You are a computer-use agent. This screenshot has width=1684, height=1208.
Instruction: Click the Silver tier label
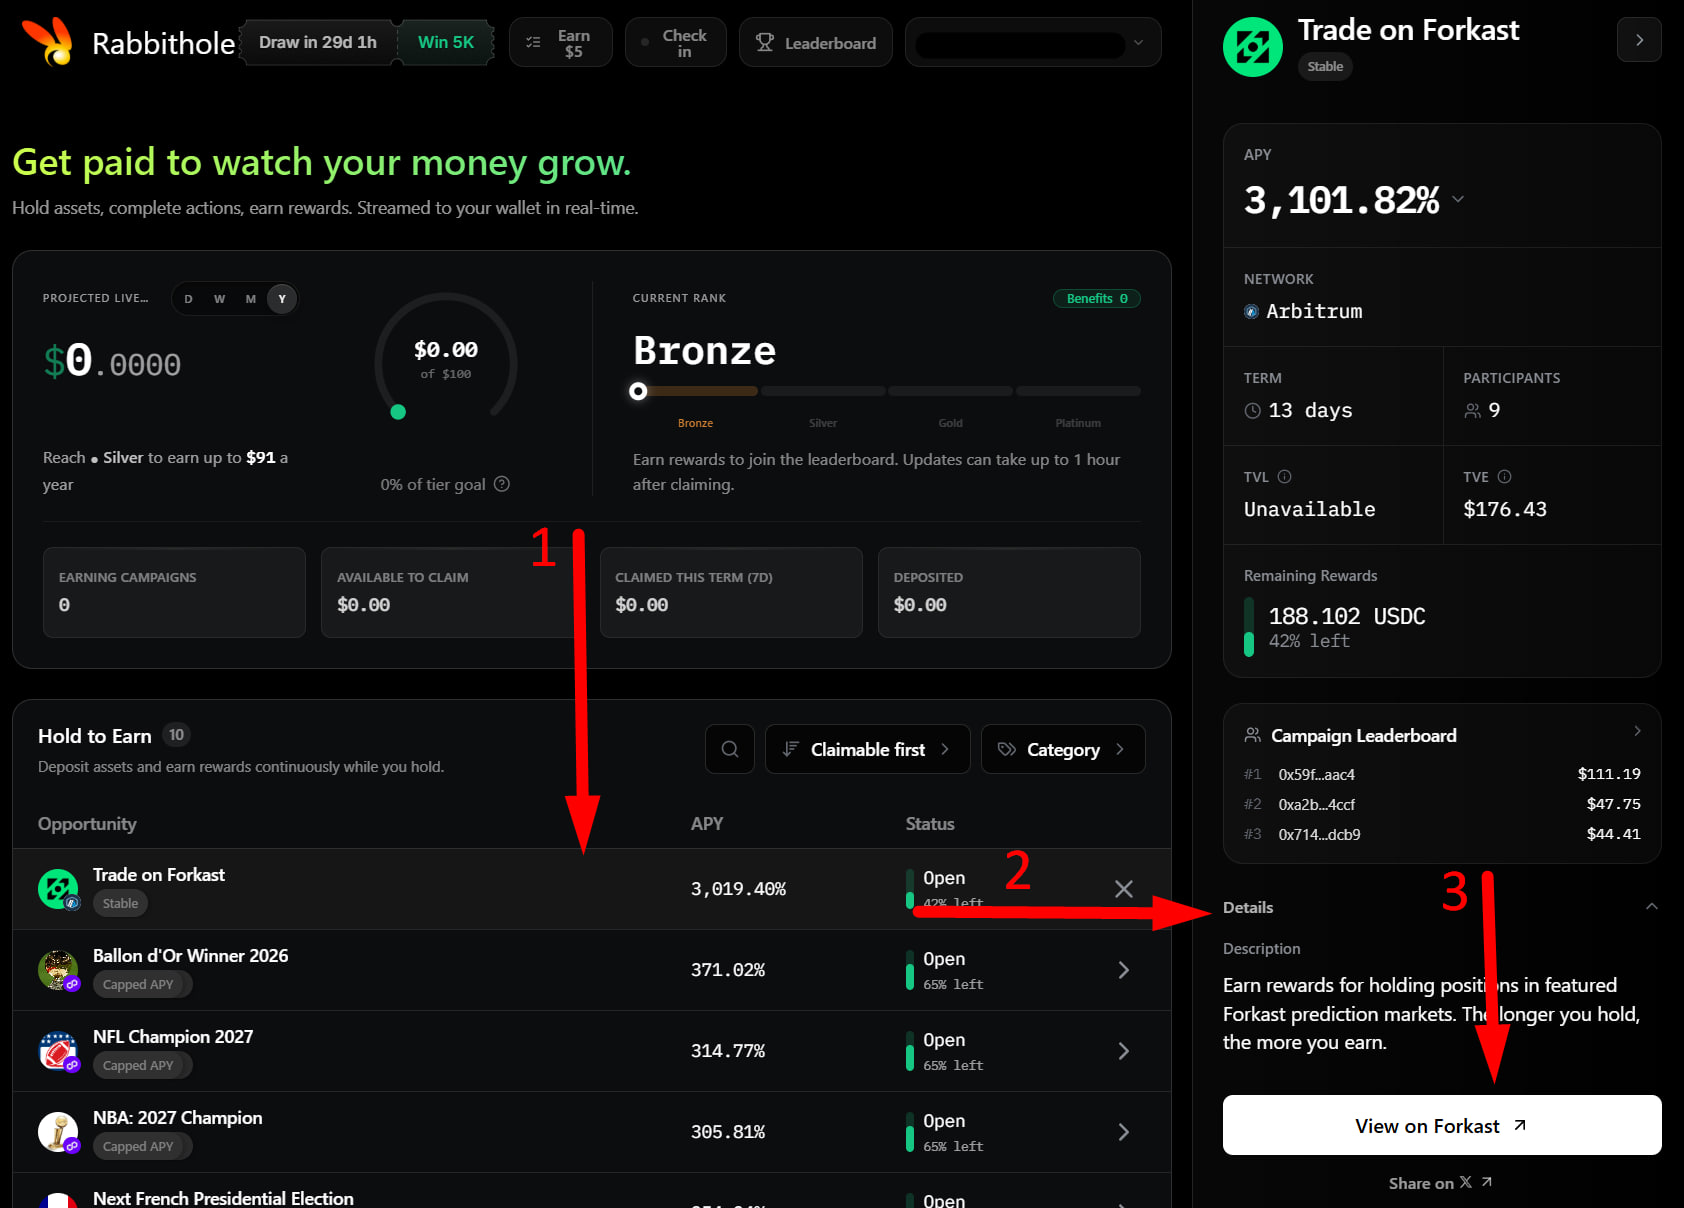point(823,423)
